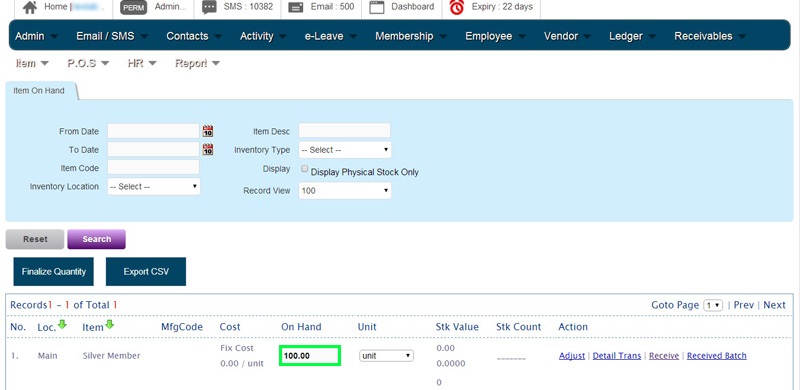Open the To Date calendar picker
Viewport: 800px width, 390px height.
click(x=208, y=150)
